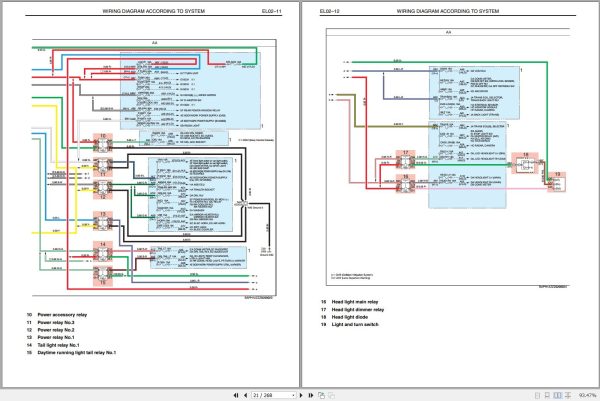Viewport: 600px width, 401px height.
Task: Click component 18 head light diode symbol
Action: click(x=525, y=163)
